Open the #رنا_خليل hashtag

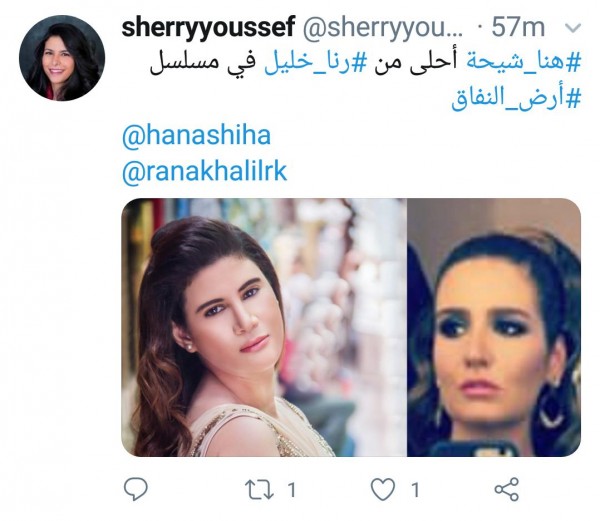315,63
